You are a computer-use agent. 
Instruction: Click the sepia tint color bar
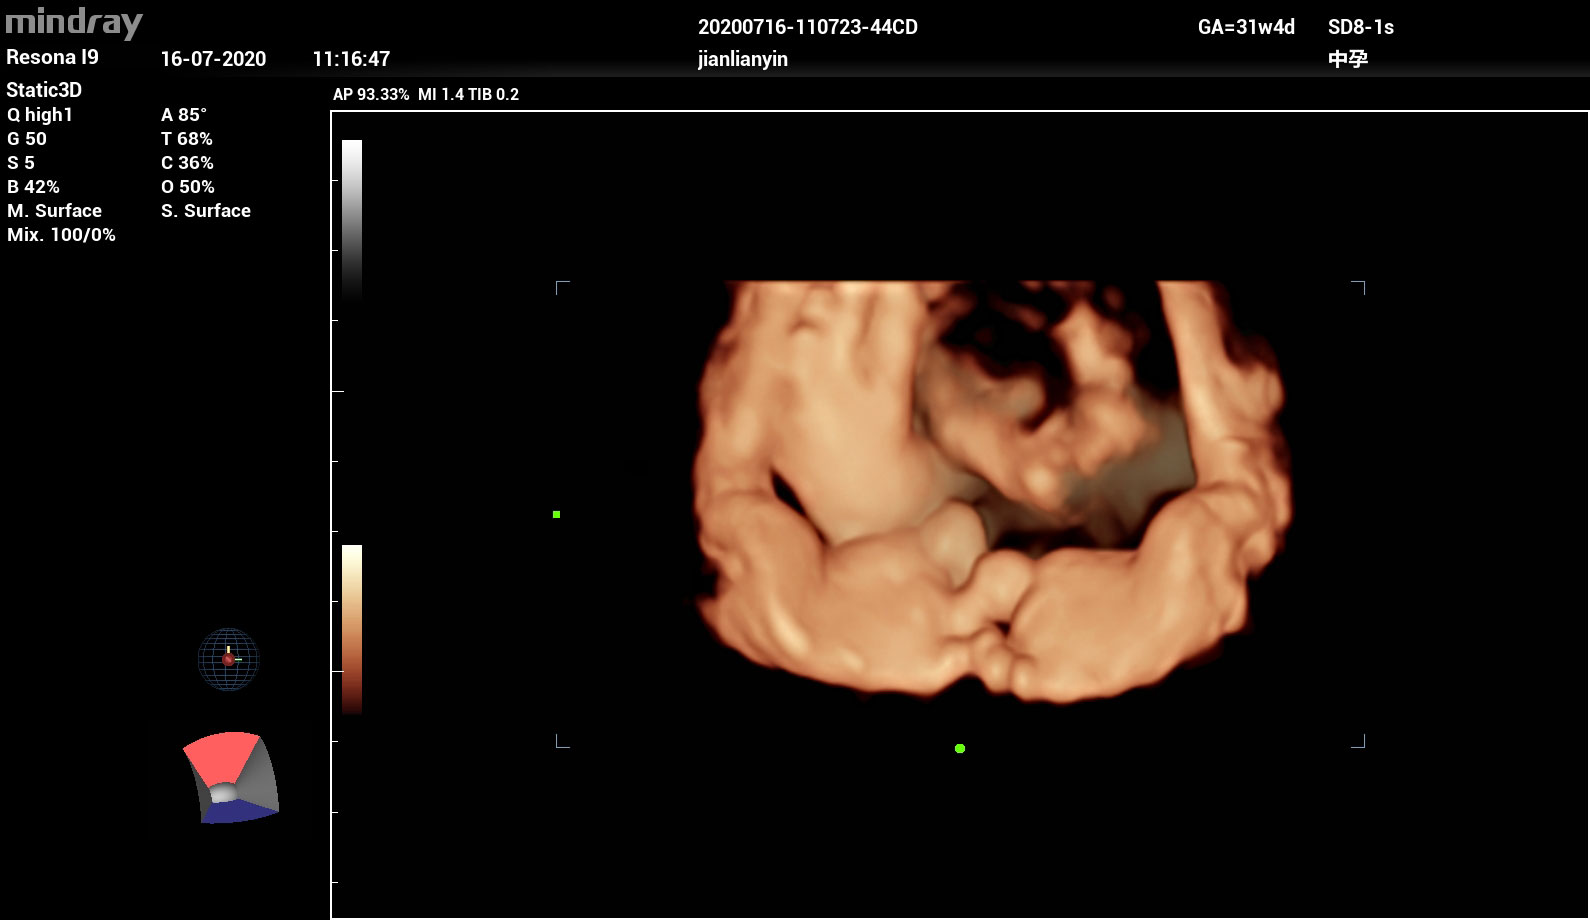pyautogui.click(x=352, y=628)
